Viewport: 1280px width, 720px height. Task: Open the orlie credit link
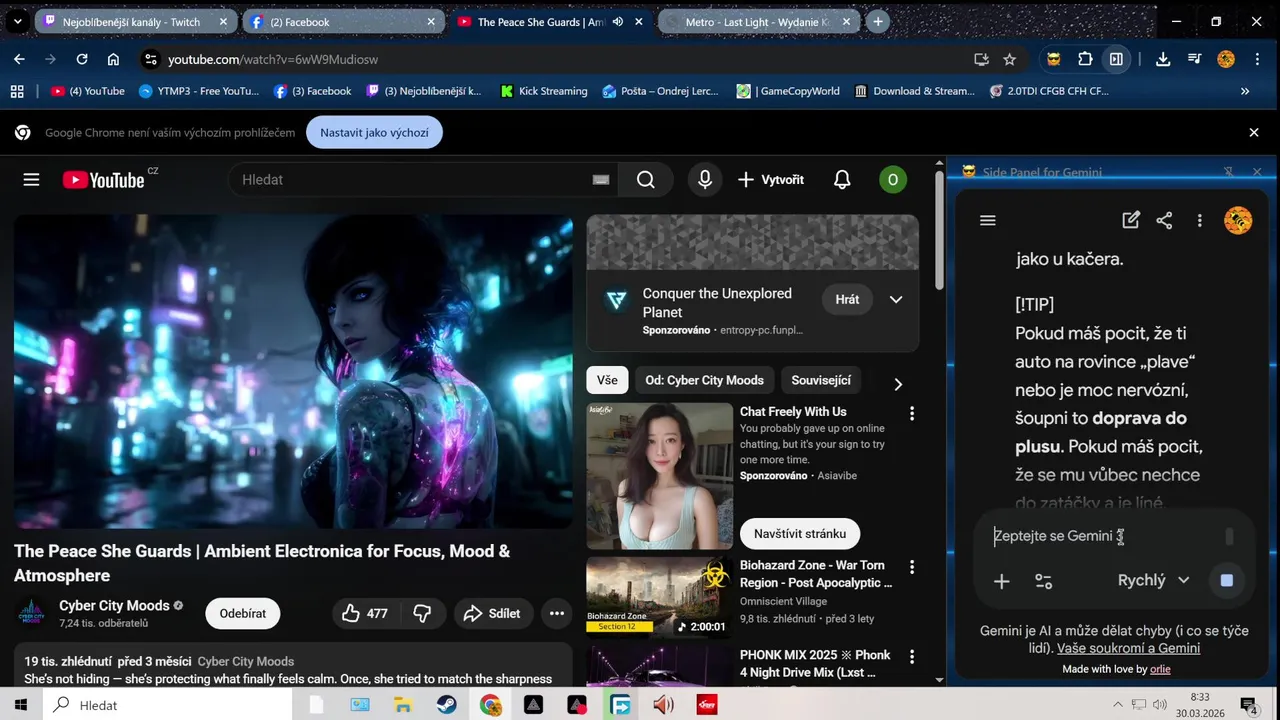(x=1160, y=669)
